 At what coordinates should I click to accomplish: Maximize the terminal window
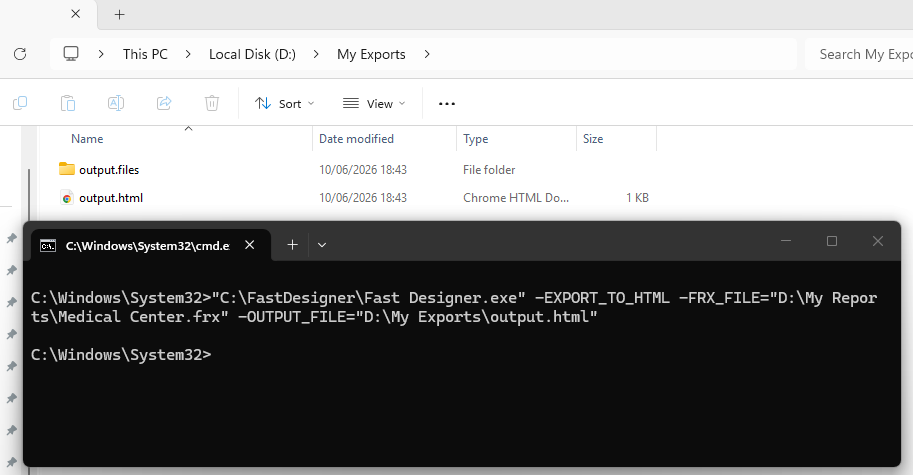[832, 241]
